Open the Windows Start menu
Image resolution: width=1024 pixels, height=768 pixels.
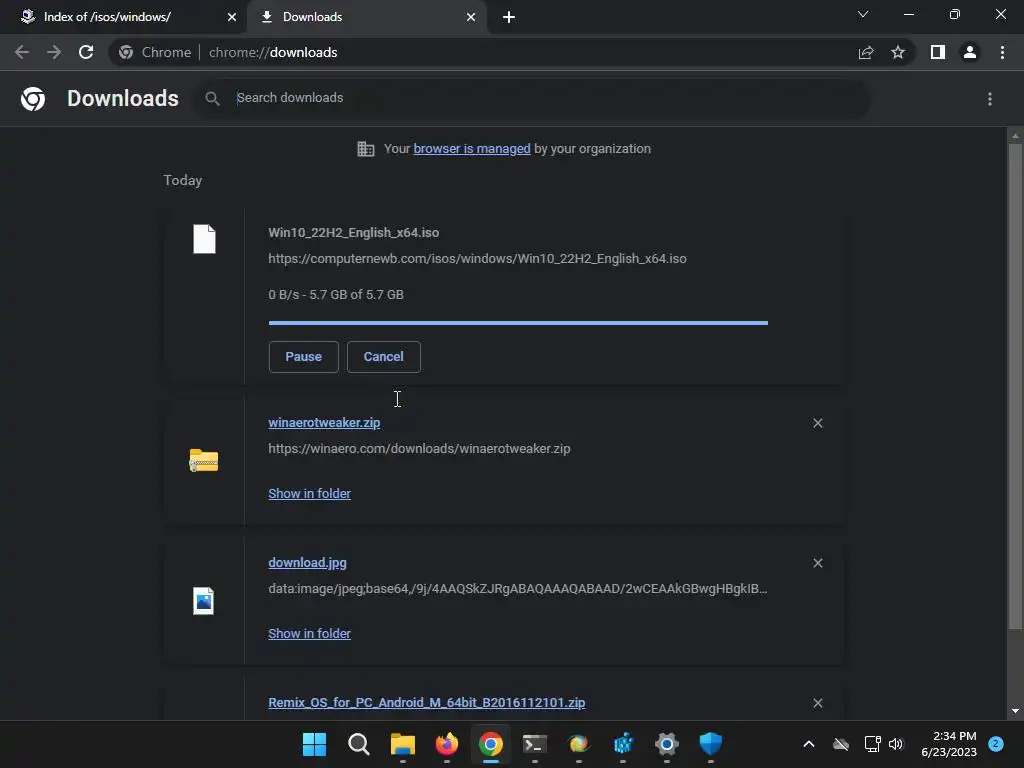(x=314, y=744)
